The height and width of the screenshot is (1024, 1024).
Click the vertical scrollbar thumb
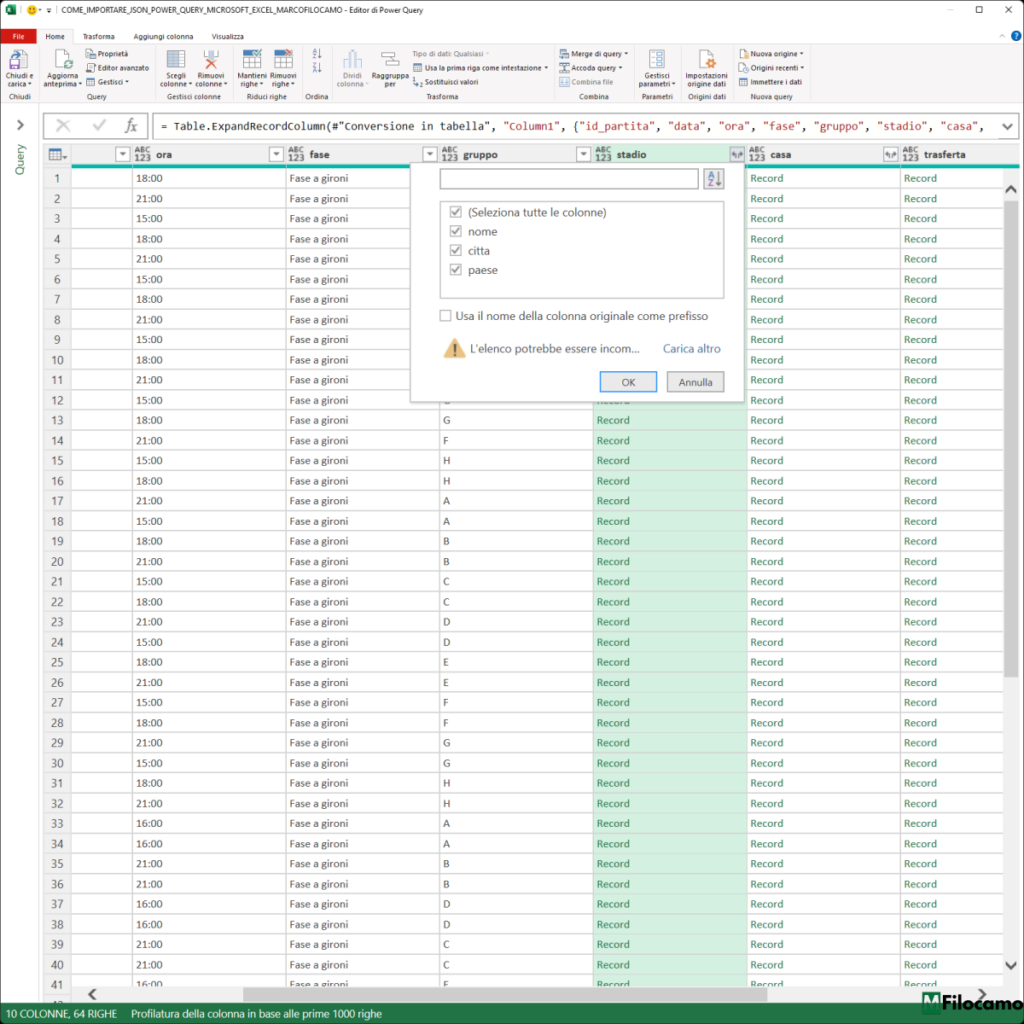pos(1010,438)
